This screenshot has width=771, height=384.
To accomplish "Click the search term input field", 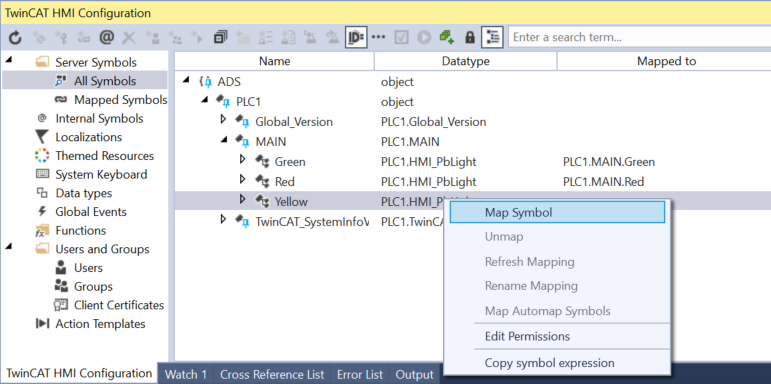I will pos(639,37).
